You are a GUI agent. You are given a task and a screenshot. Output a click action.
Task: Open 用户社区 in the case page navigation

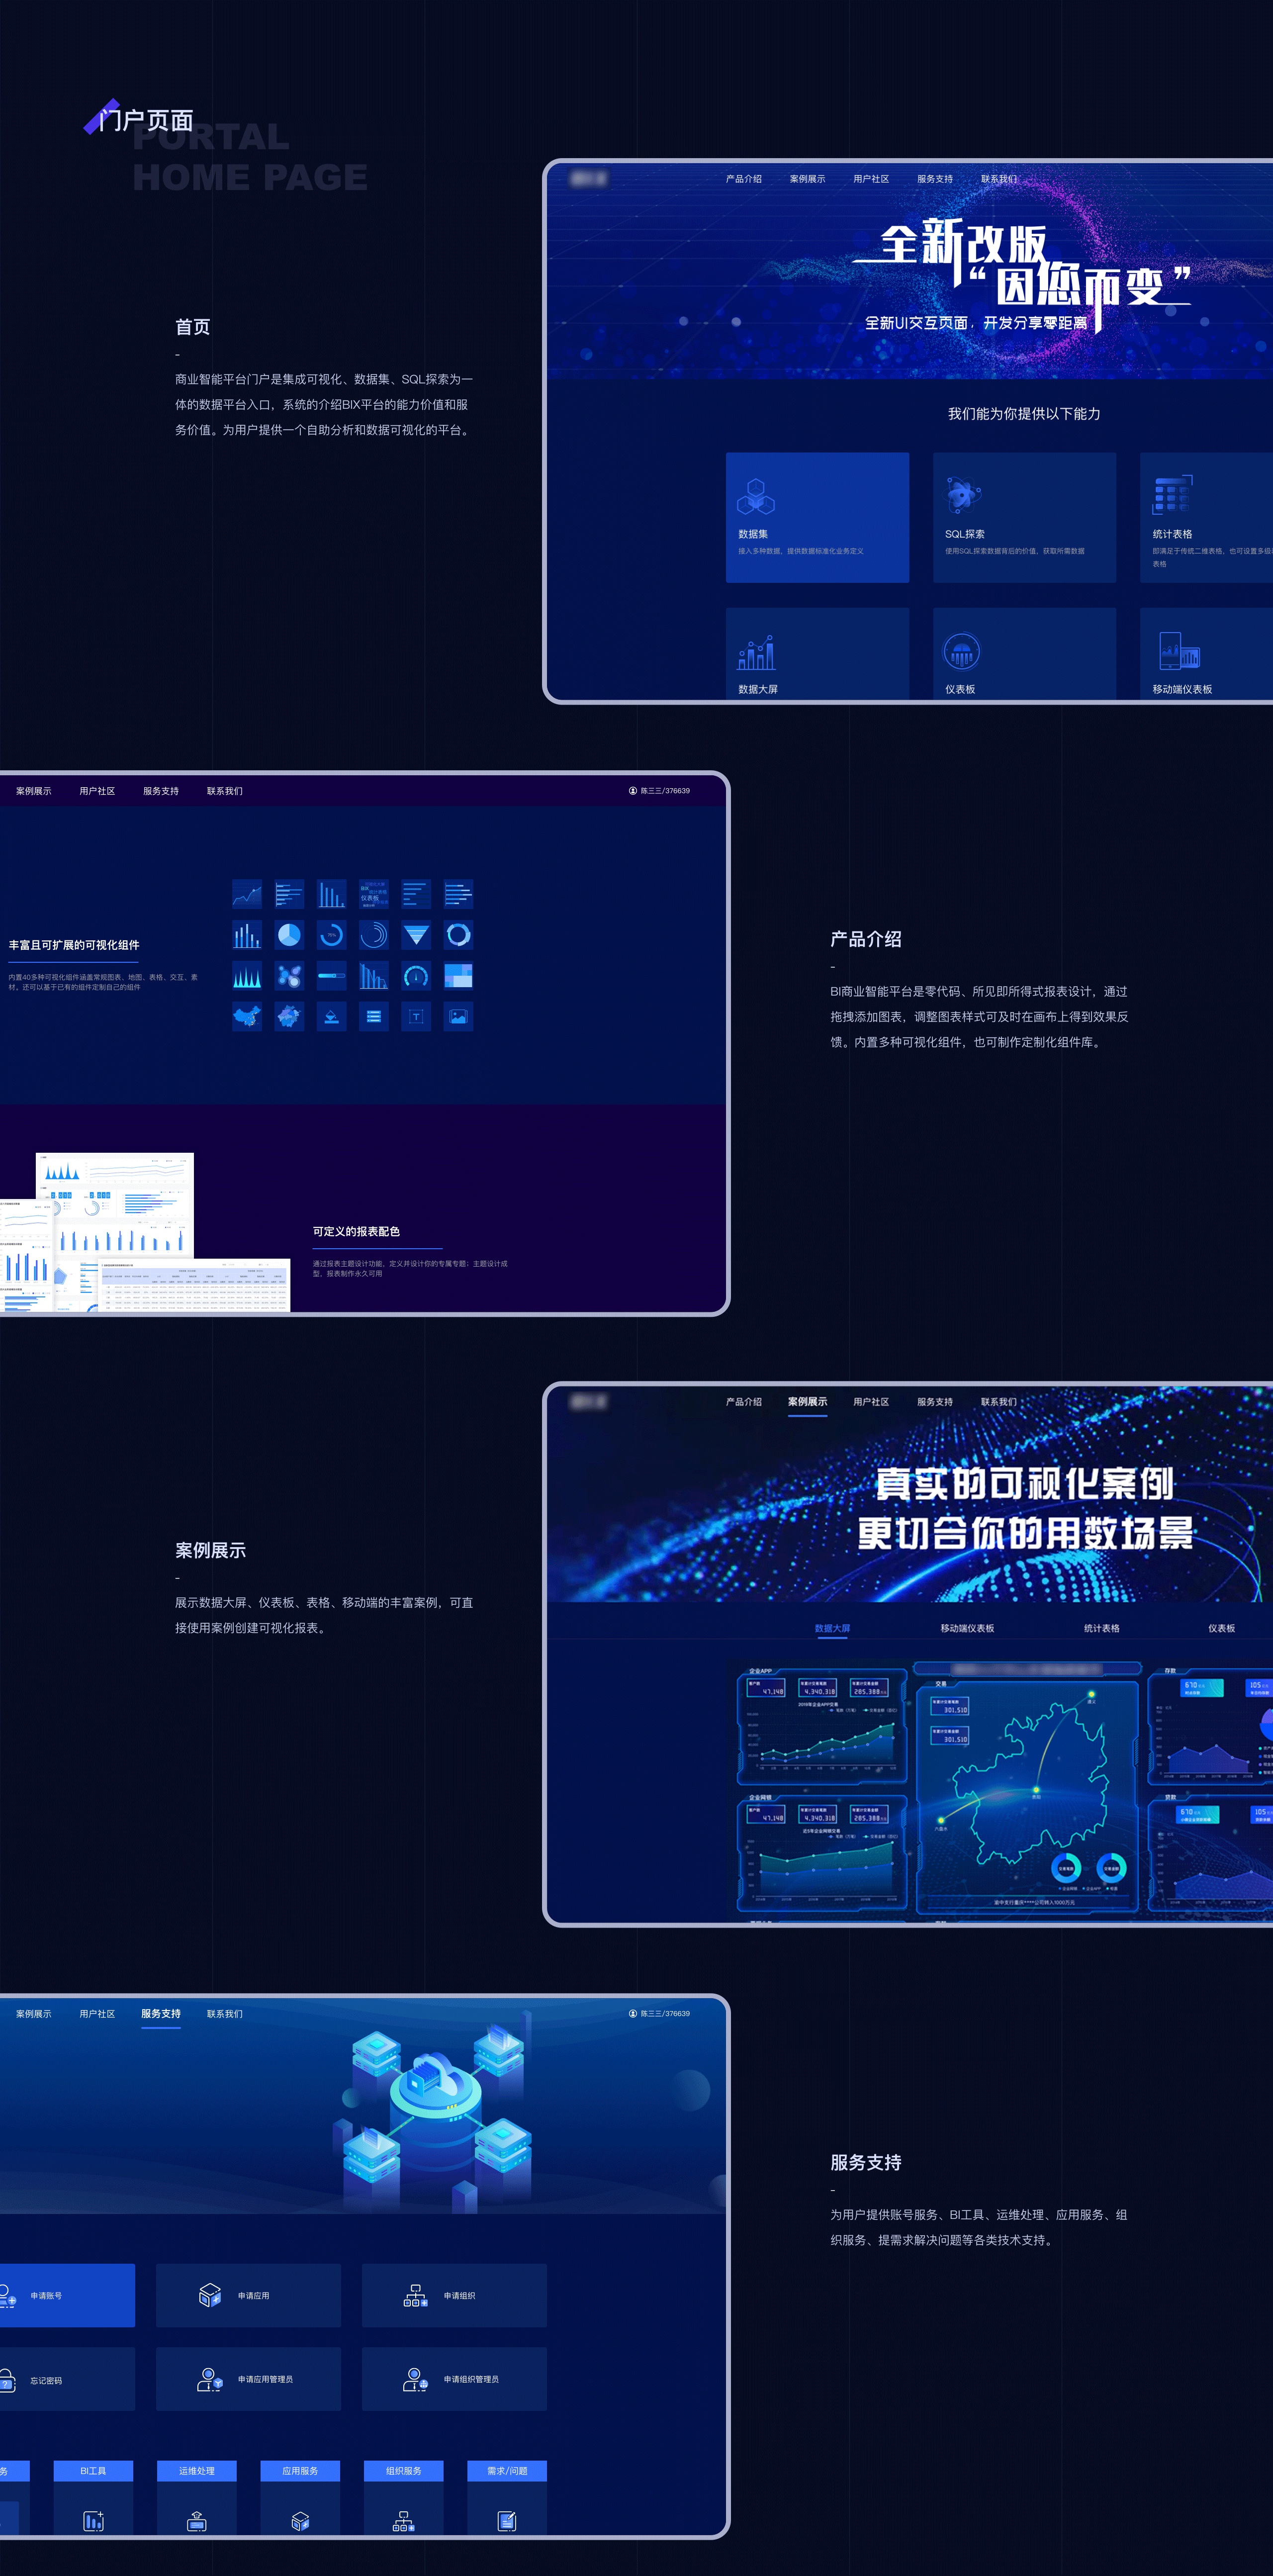(x=871, y=1402)
